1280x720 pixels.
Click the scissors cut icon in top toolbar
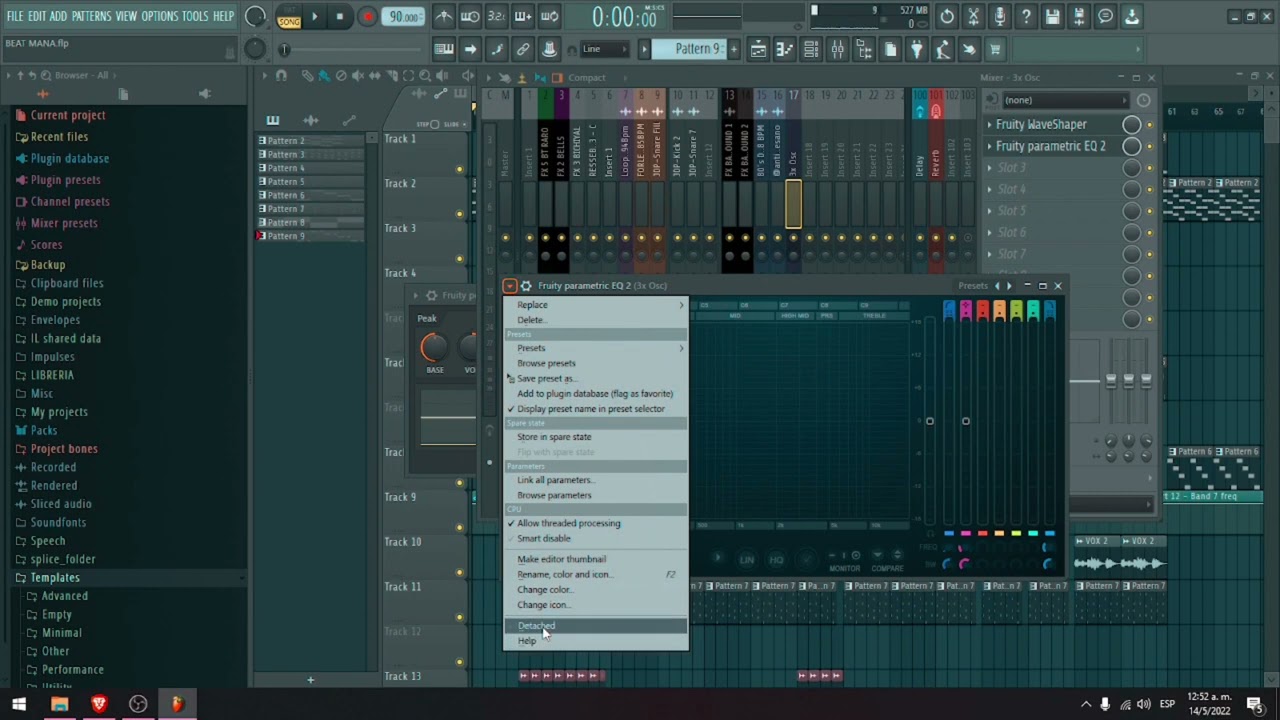tap(973, 16)
